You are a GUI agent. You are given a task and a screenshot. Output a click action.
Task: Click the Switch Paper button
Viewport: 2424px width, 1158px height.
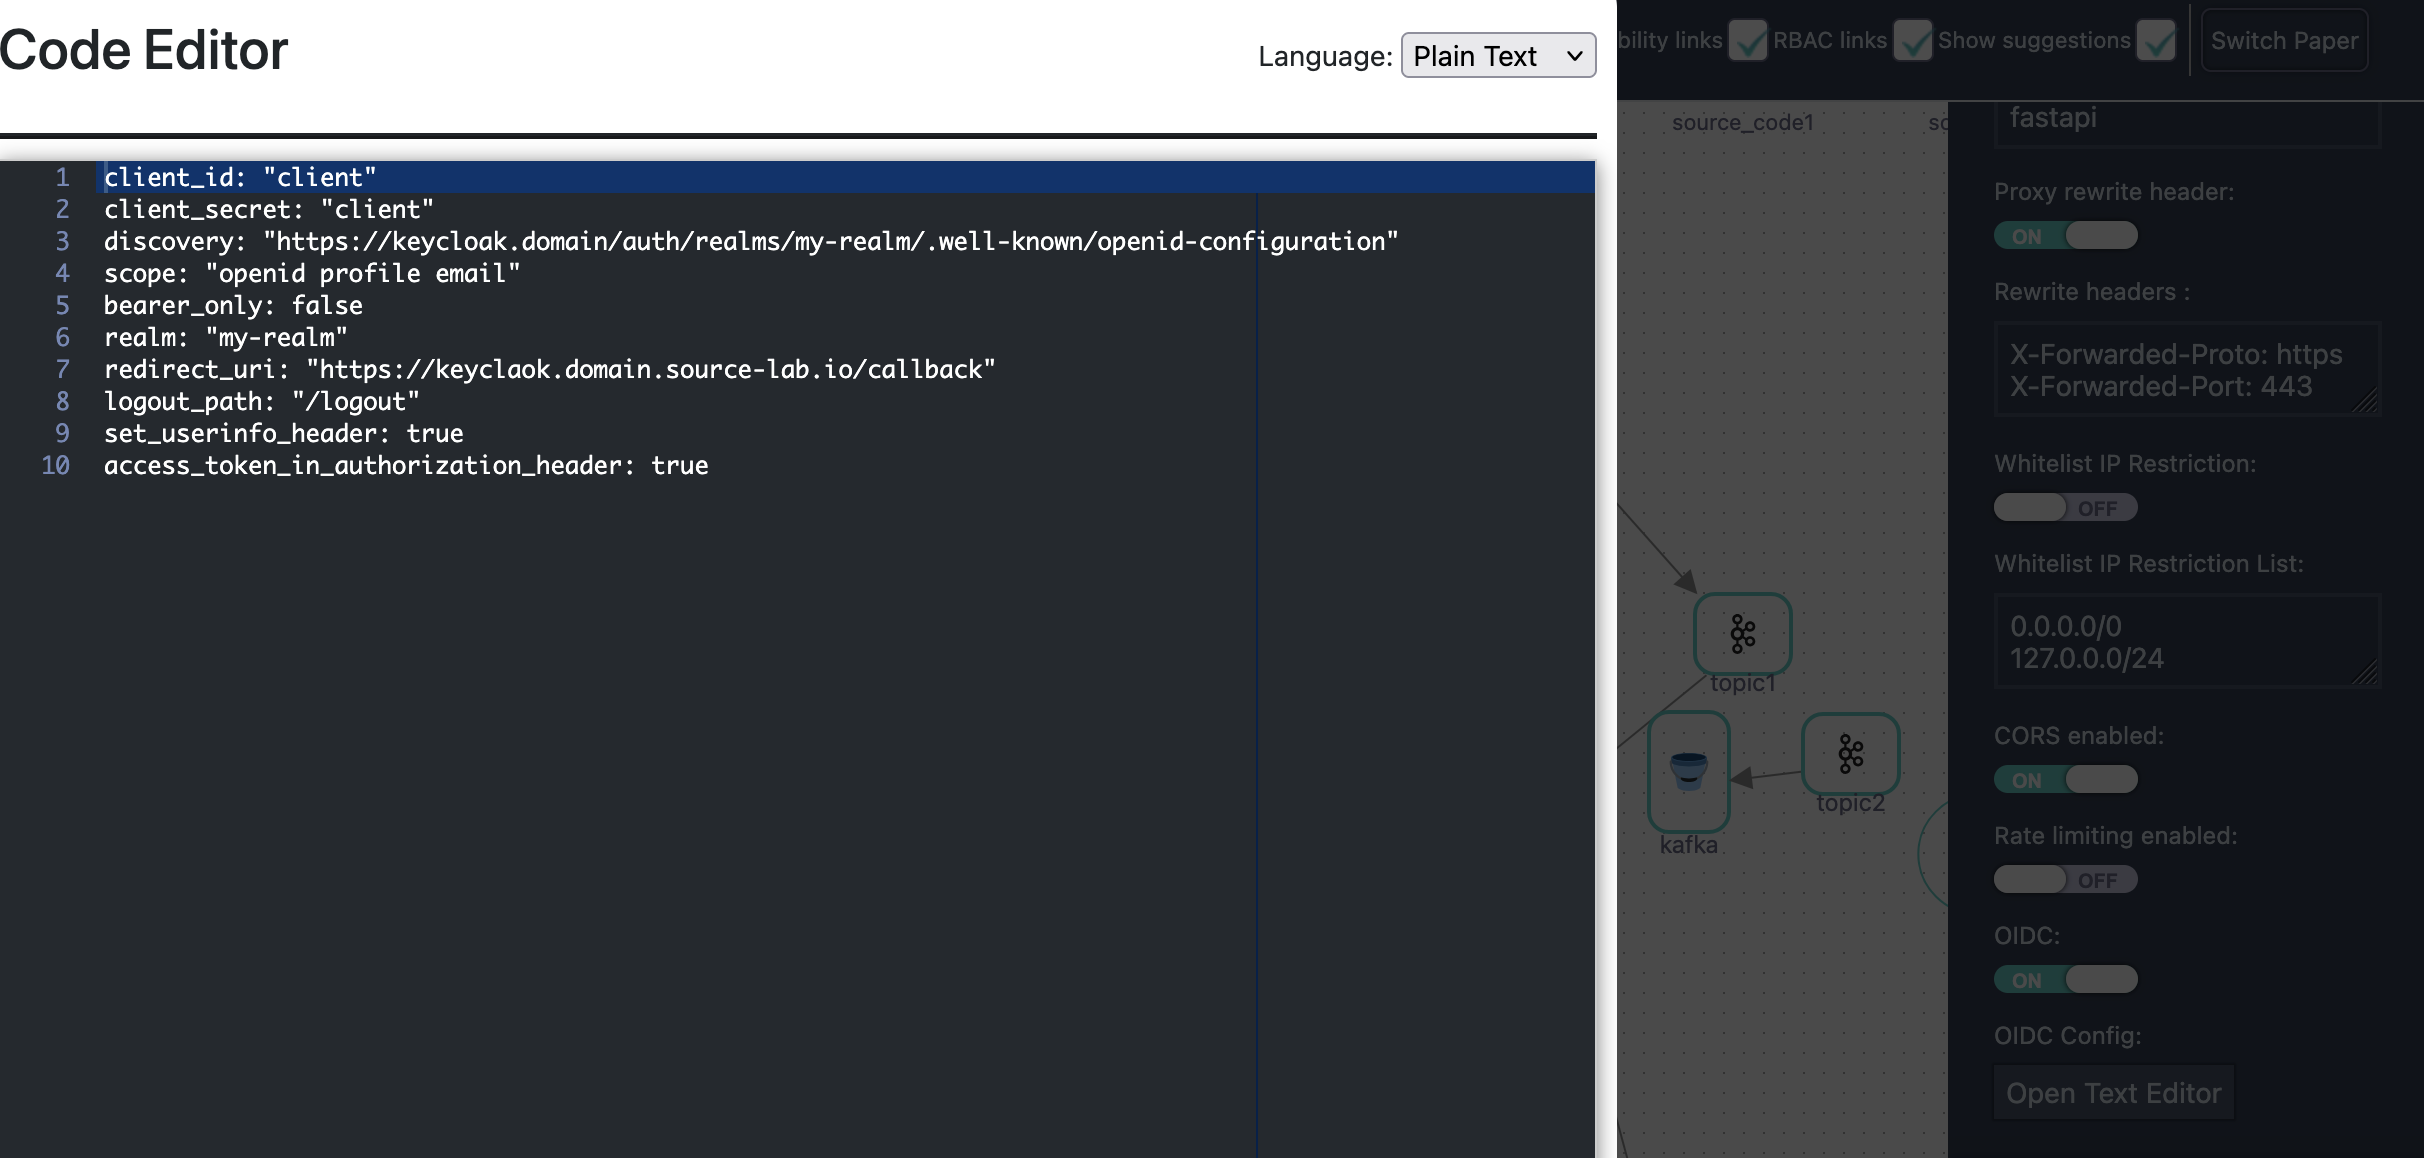pyautogui.click(x=2283, y=41)
